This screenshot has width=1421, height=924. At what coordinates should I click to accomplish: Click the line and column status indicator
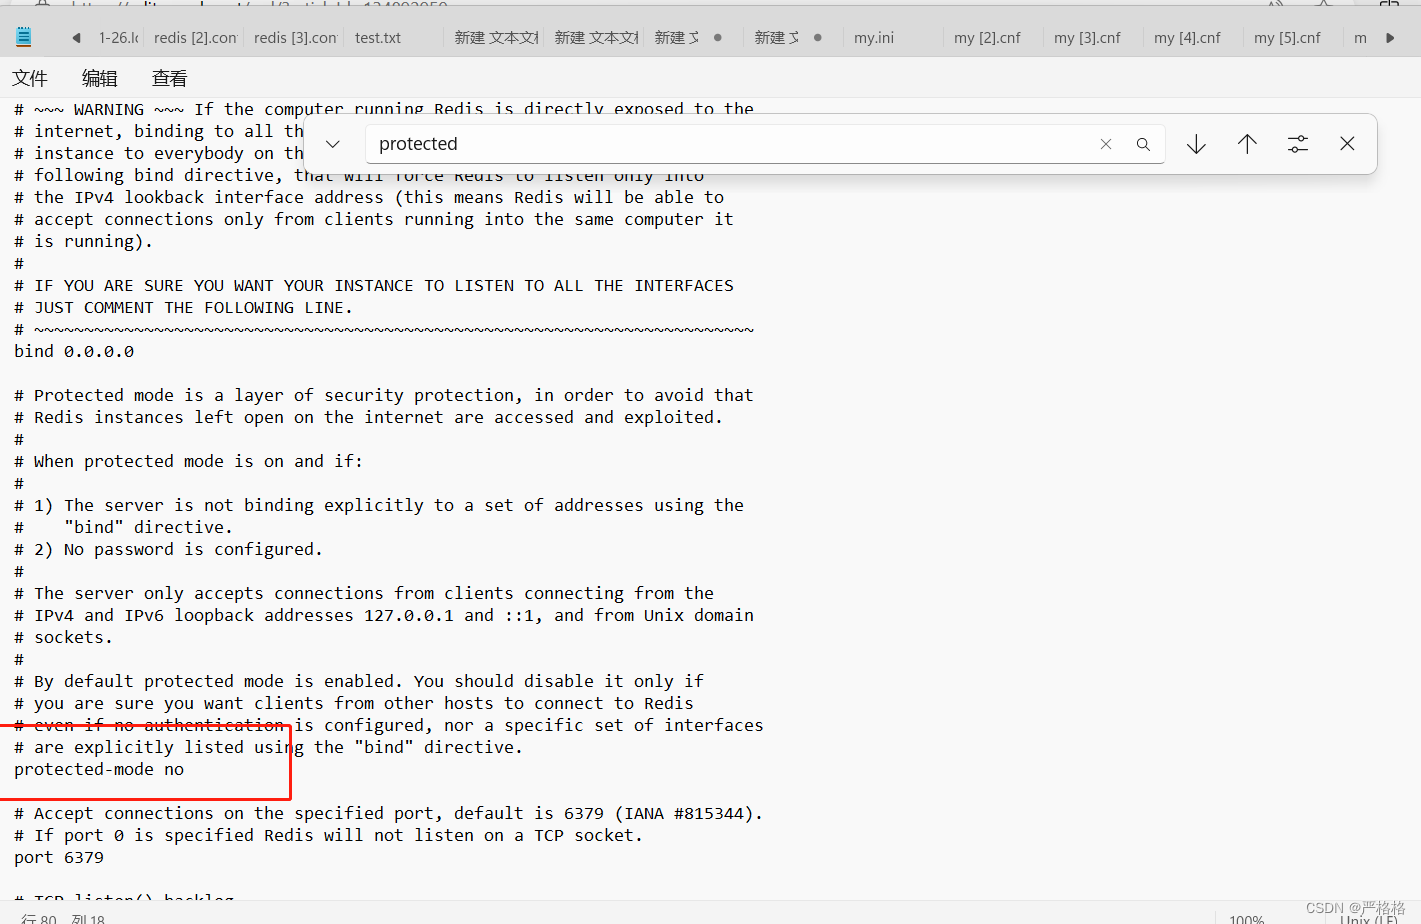pos(62,918)
